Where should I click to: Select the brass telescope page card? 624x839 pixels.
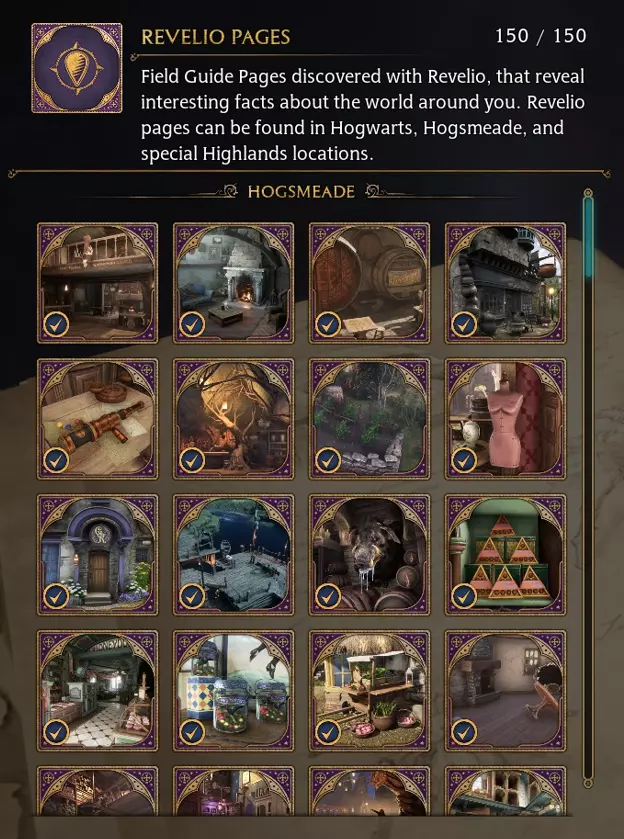97,419
